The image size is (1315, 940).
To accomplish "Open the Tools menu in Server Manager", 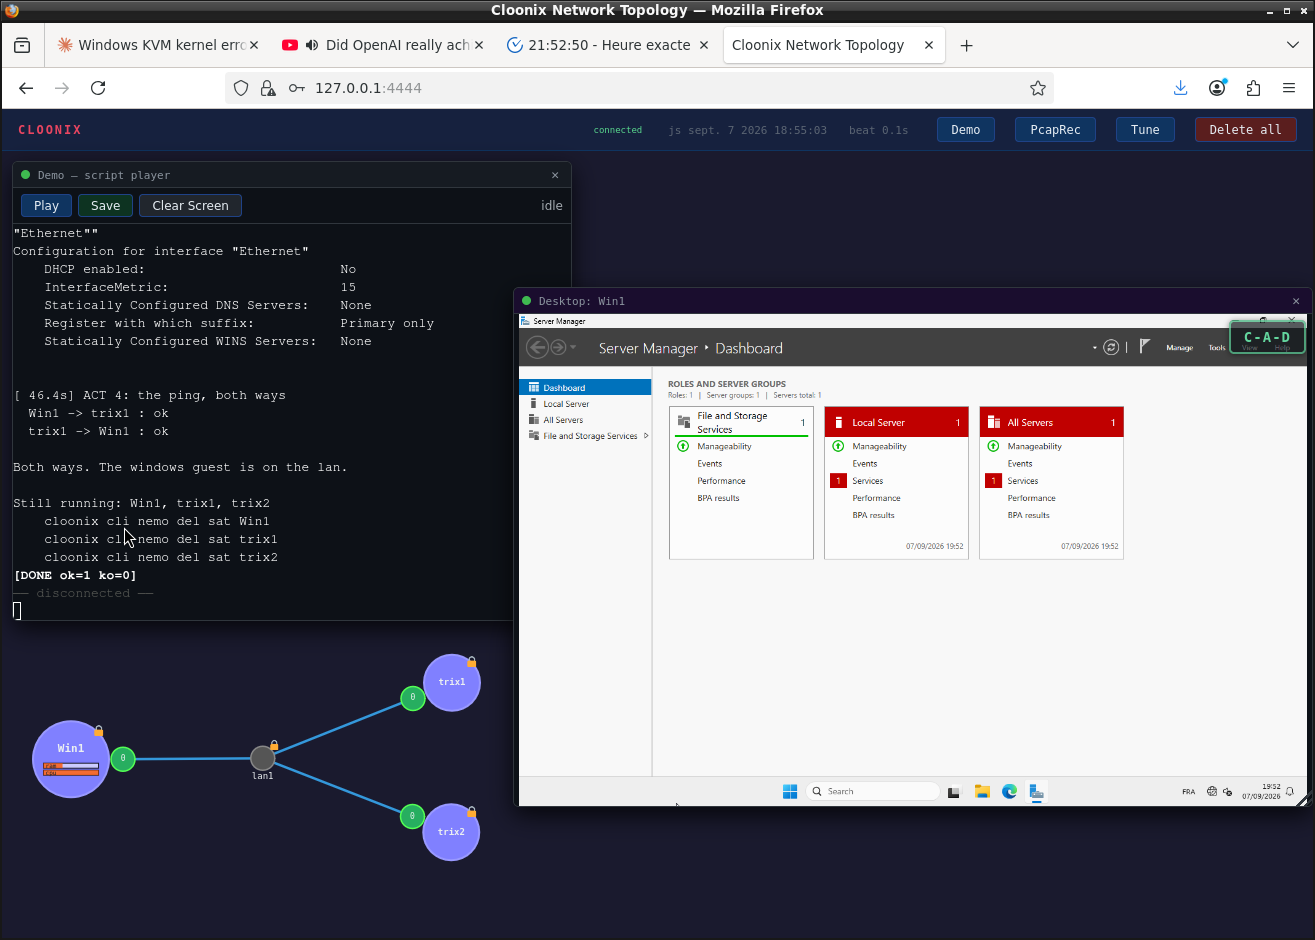I will [1216, 348].
